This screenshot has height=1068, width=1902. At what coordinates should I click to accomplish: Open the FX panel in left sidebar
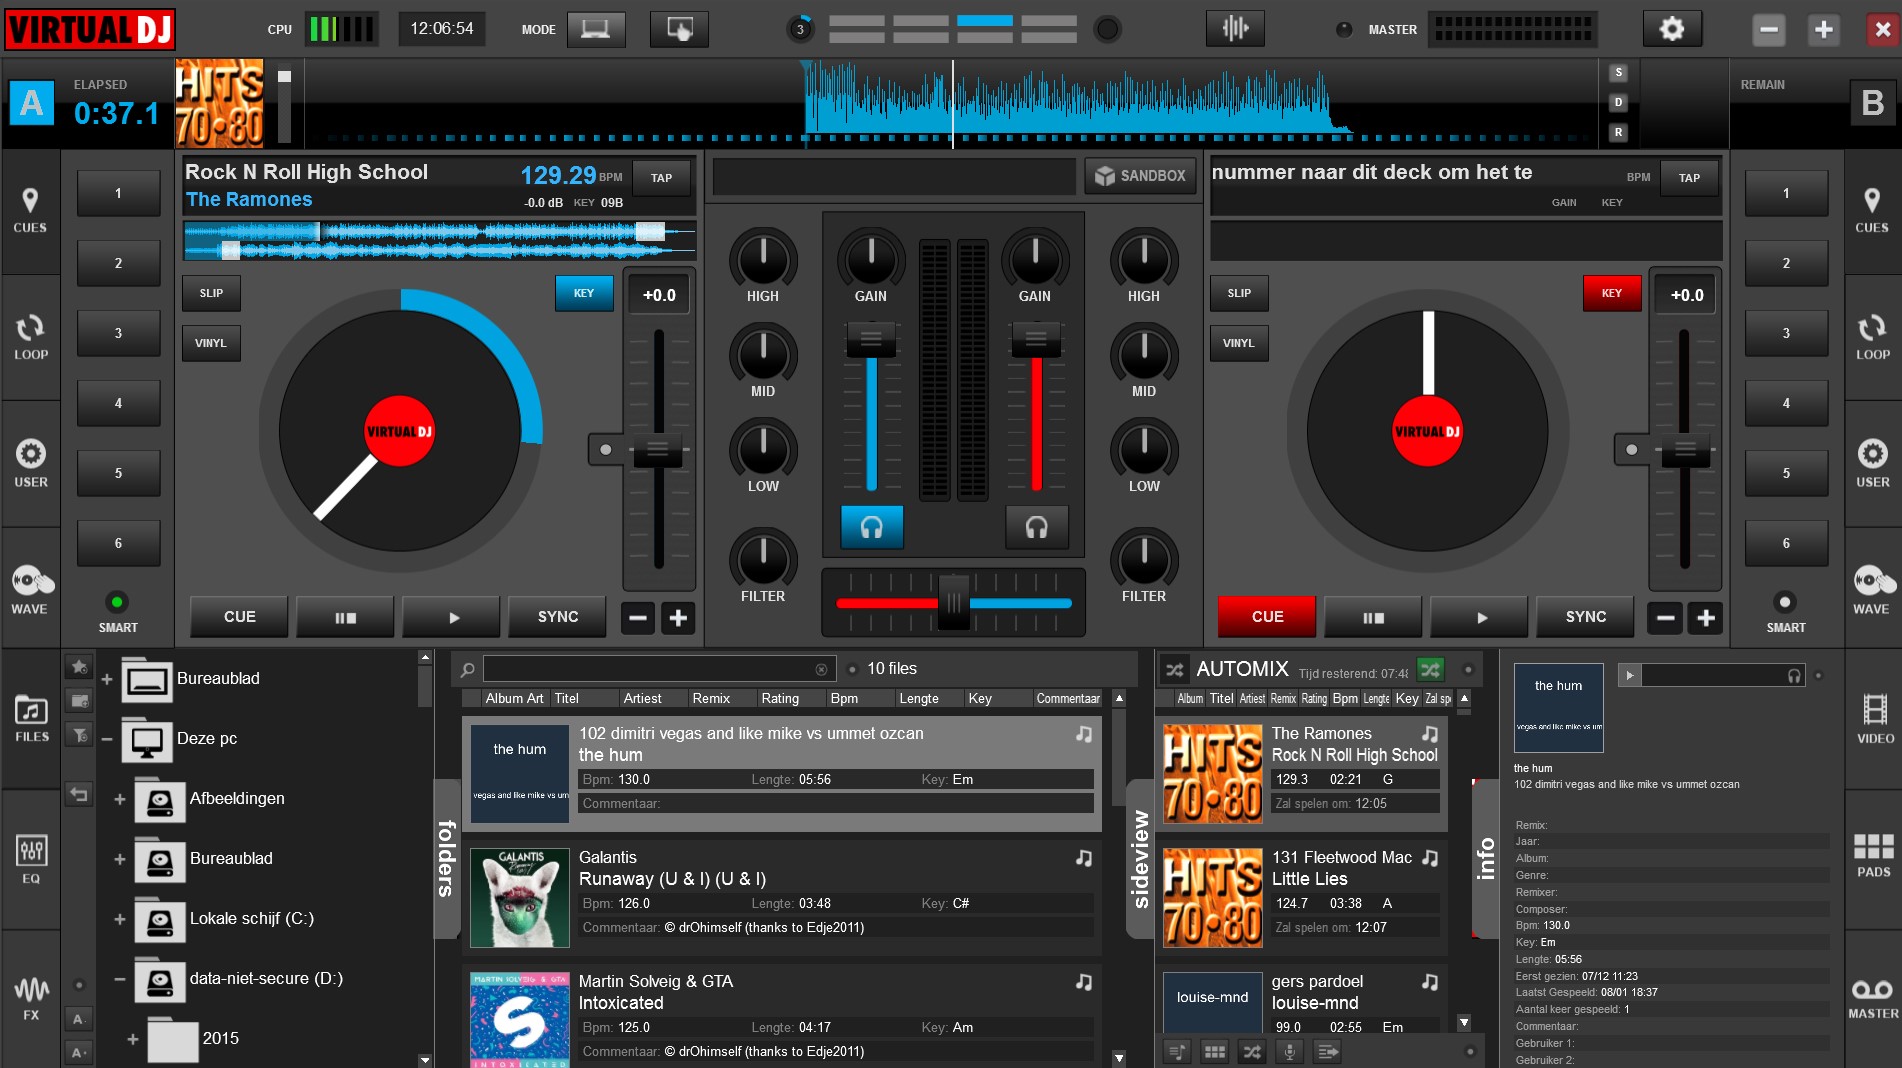(x=31, y=997)
